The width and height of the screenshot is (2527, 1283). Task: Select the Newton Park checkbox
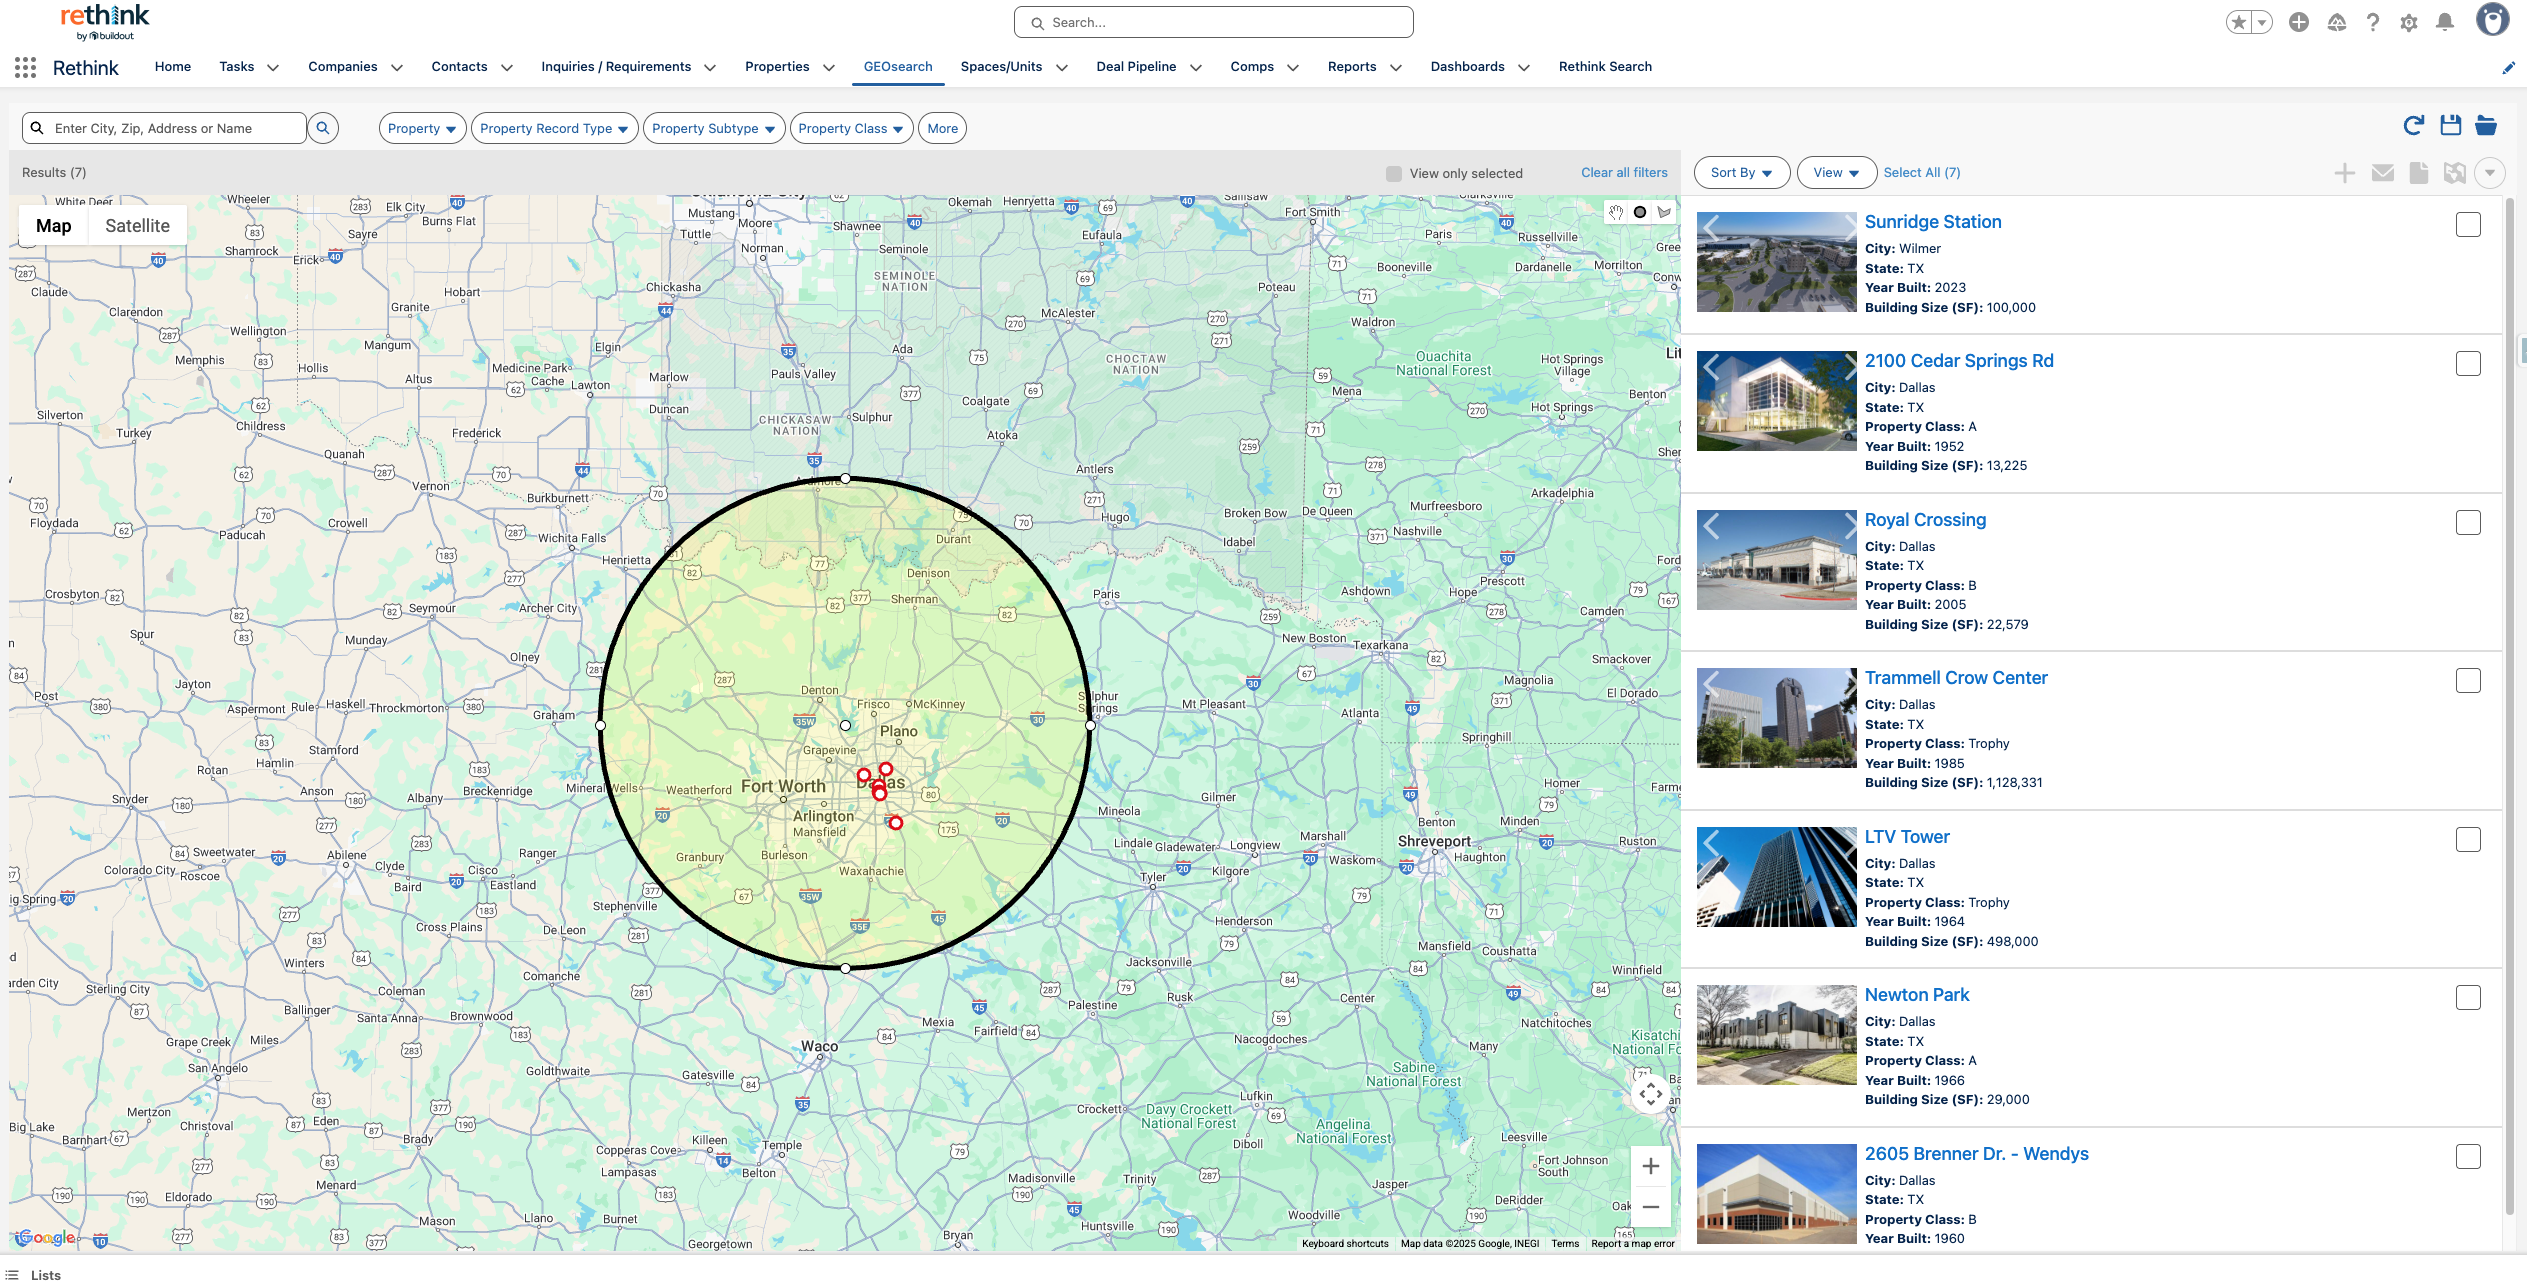[2468, 998]
